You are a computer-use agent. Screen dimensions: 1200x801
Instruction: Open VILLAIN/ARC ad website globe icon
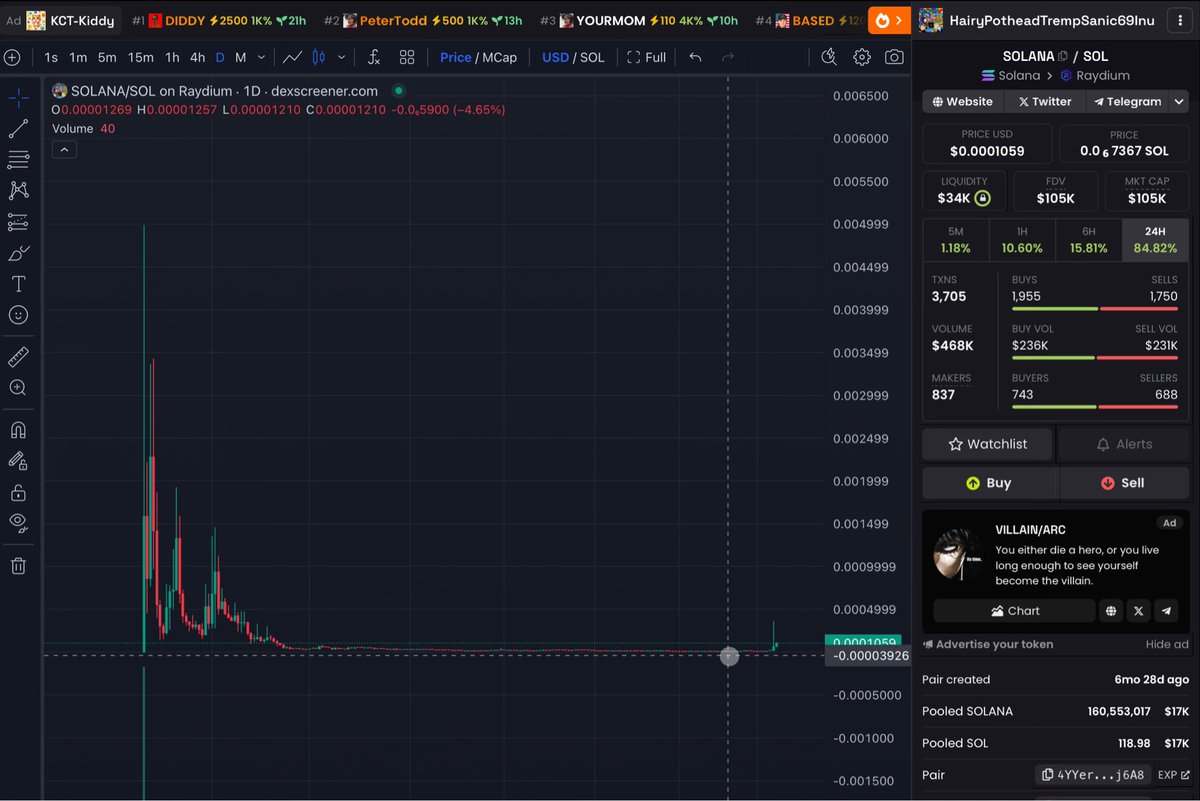[x=1111, y=611]
